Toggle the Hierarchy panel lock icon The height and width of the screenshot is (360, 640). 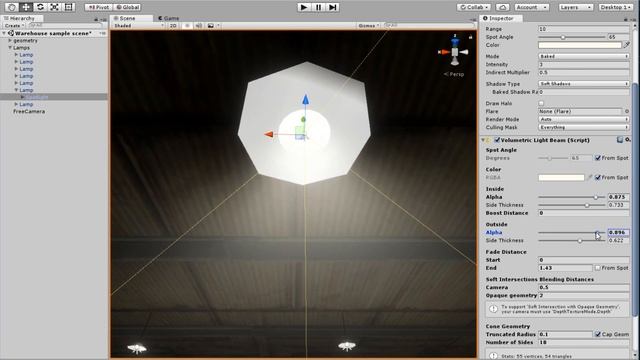coord(96,19)
